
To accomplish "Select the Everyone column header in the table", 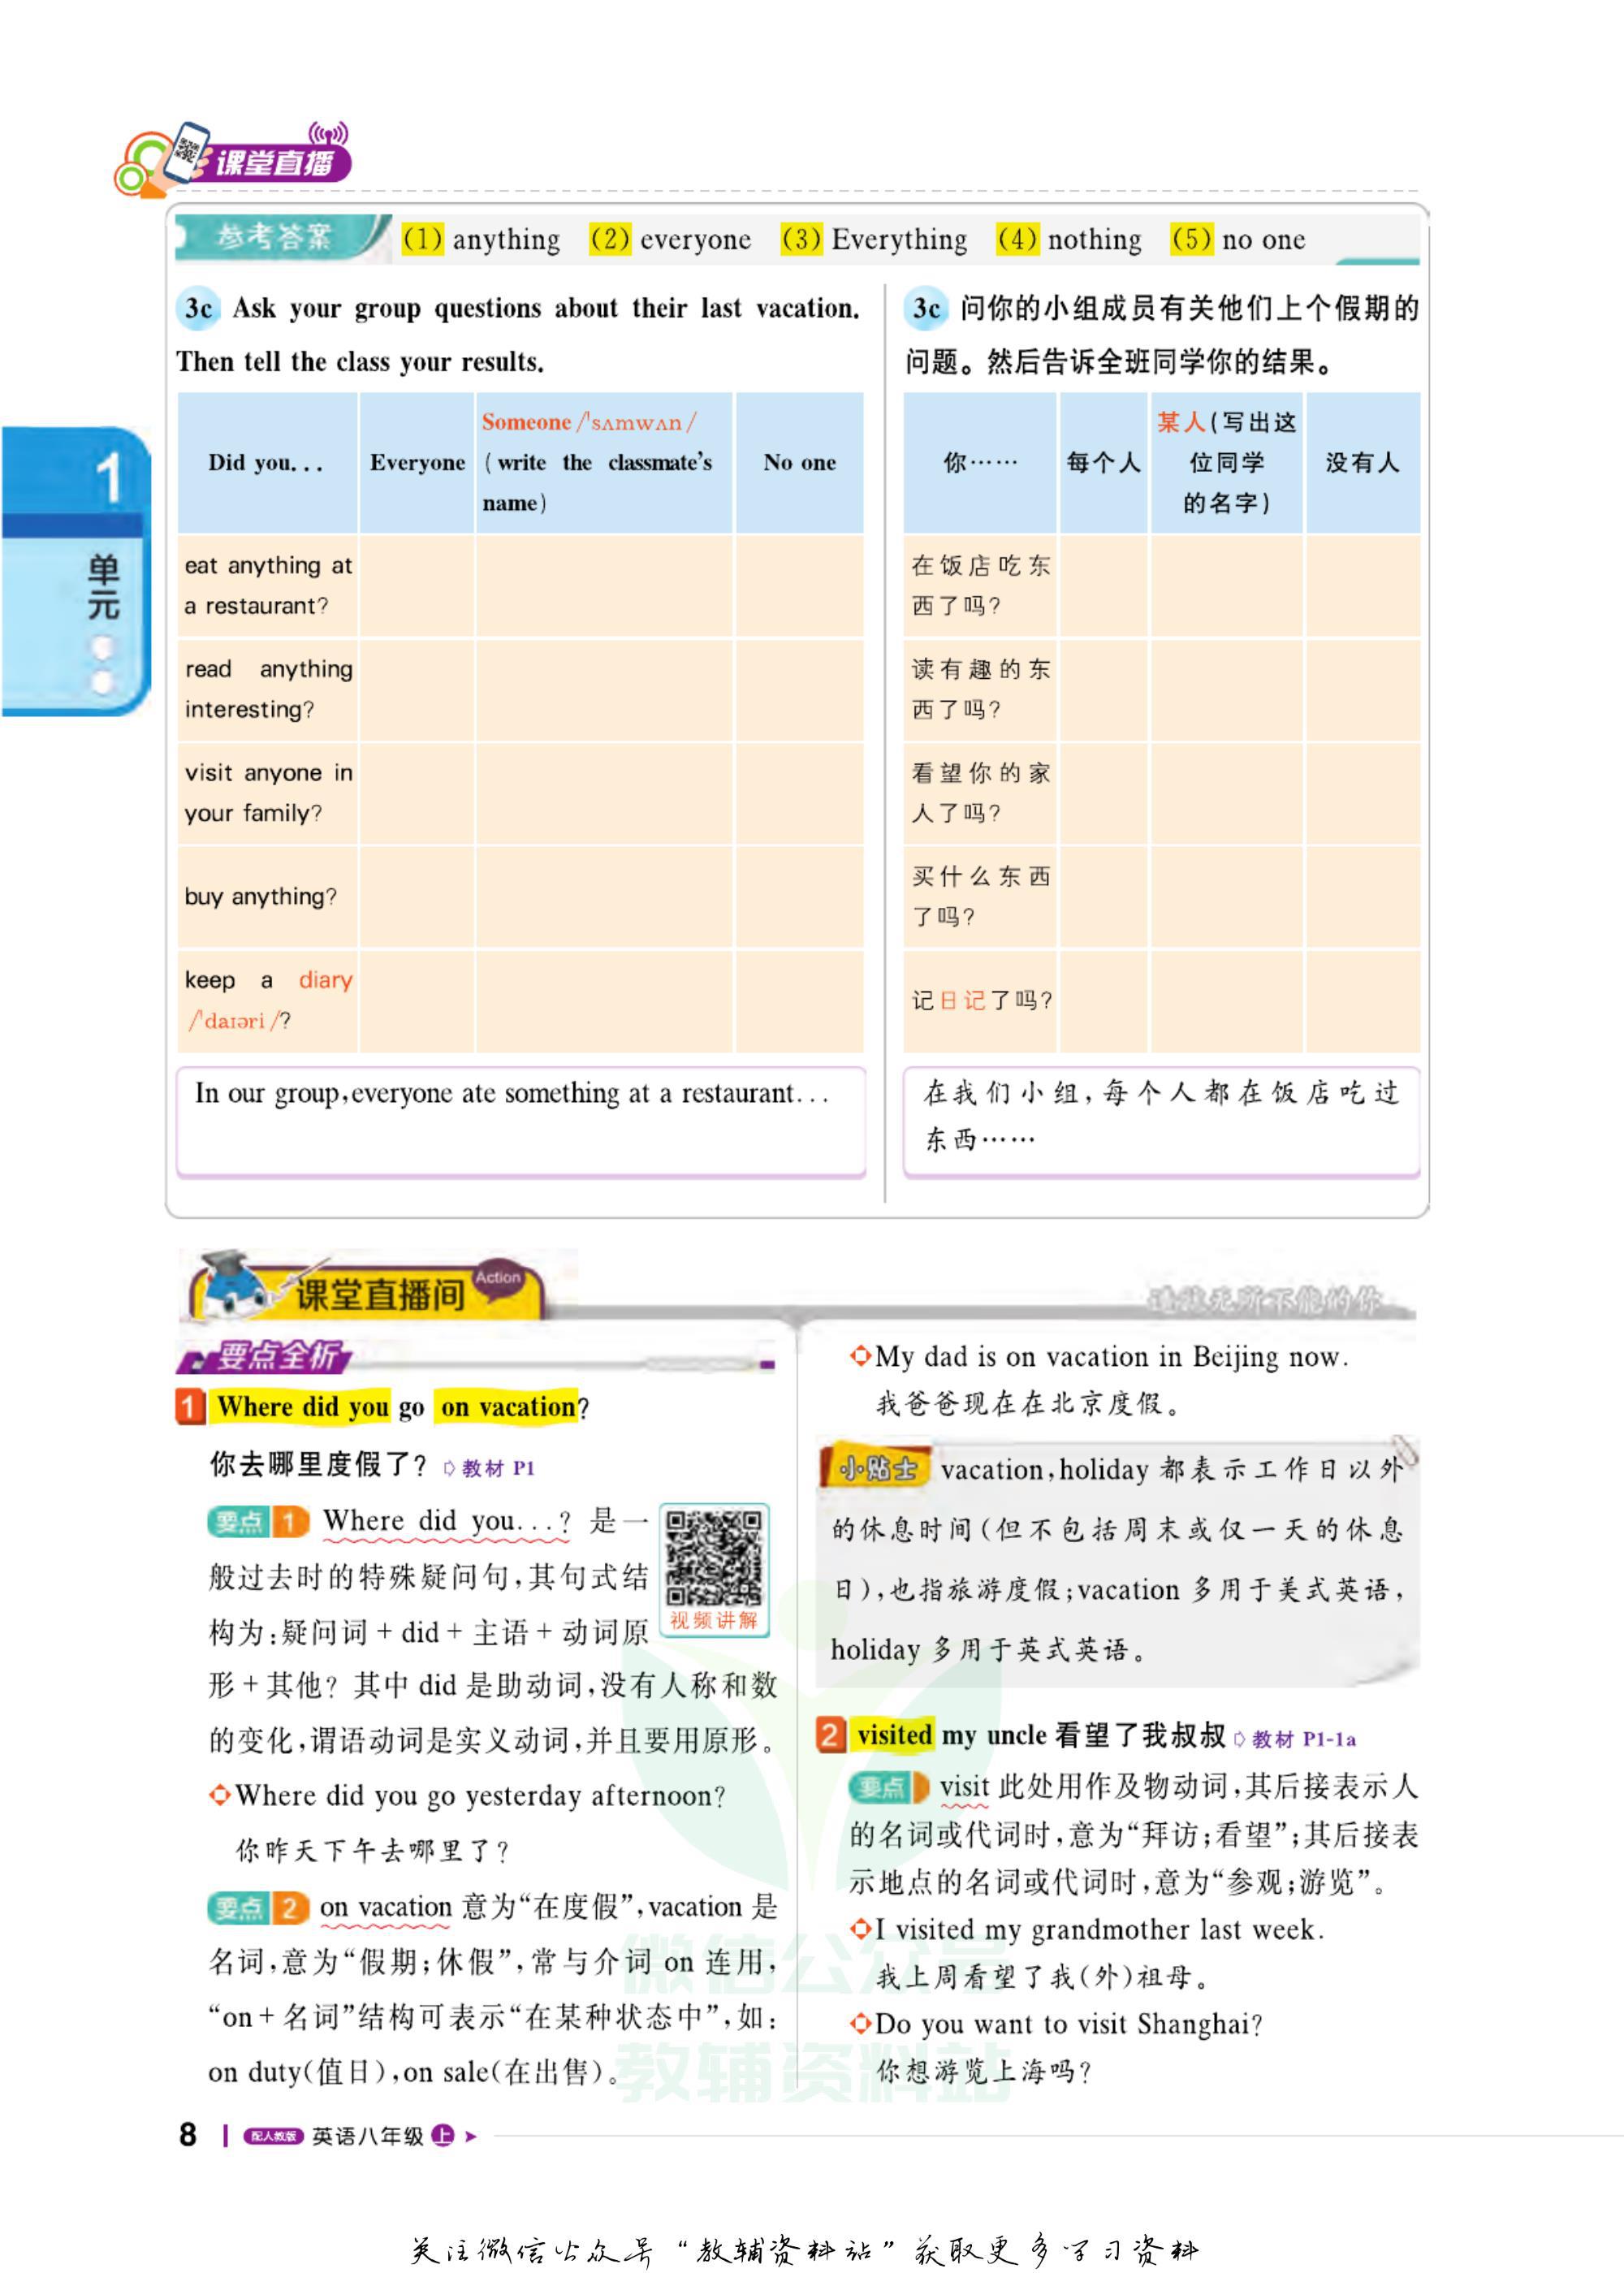I will [x=418, y=464].
